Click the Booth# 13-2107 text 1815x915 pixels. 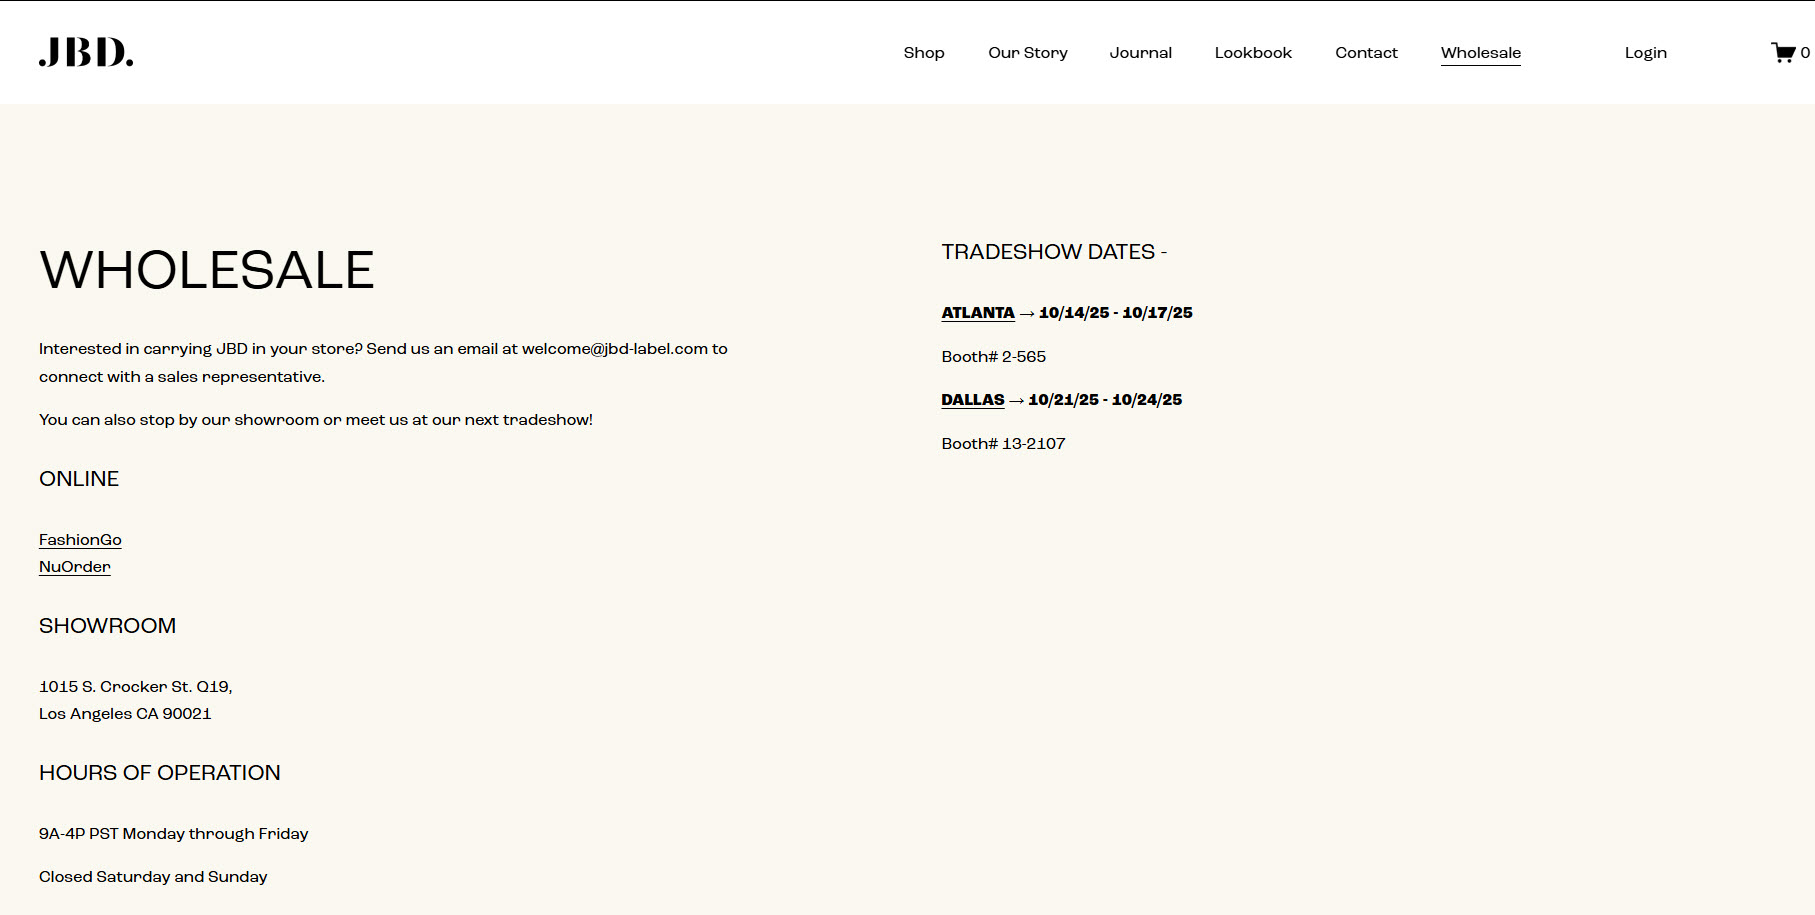[1003, 444]
